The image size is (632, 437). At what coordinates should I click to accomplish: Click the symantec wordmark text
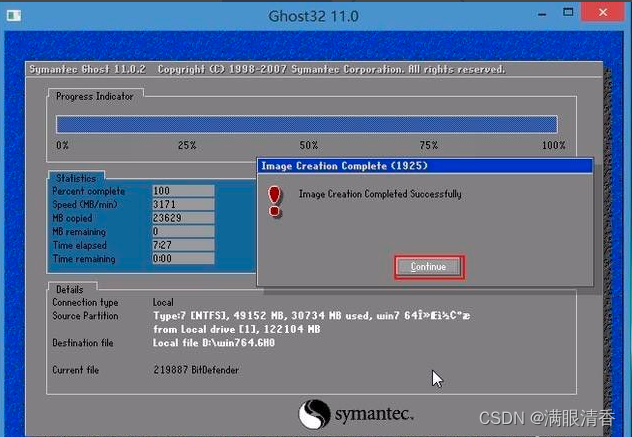374,414
